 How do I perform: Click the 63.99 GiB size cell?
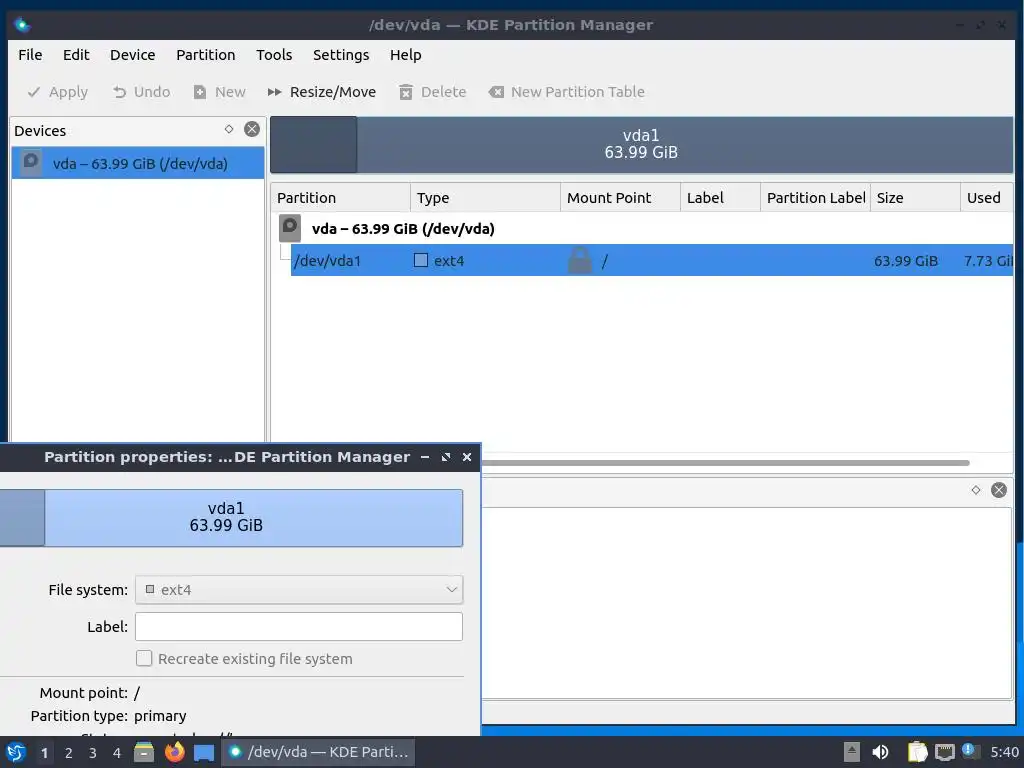click(906, 261)
